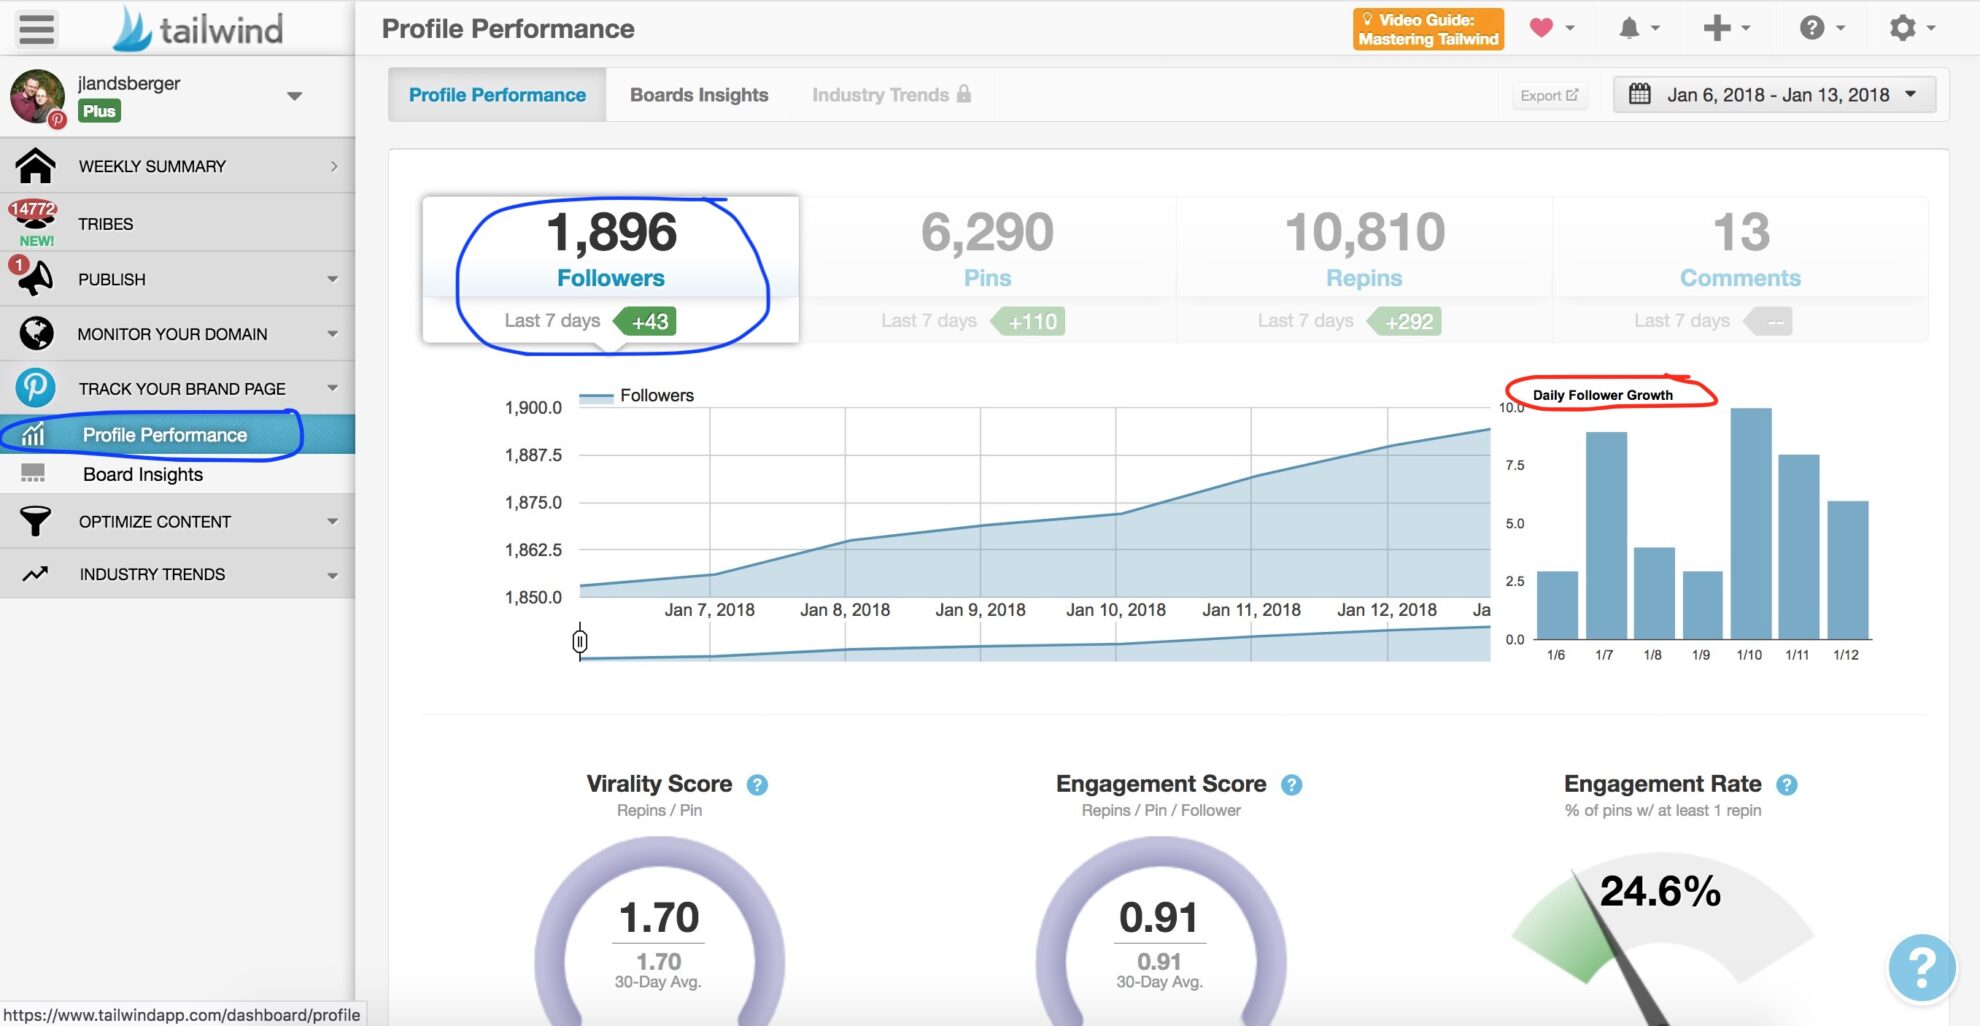This screenshot has height=1026, width=1980.
Task: Select the 6,290 Pins card
Action: click(x=987, y=270)
